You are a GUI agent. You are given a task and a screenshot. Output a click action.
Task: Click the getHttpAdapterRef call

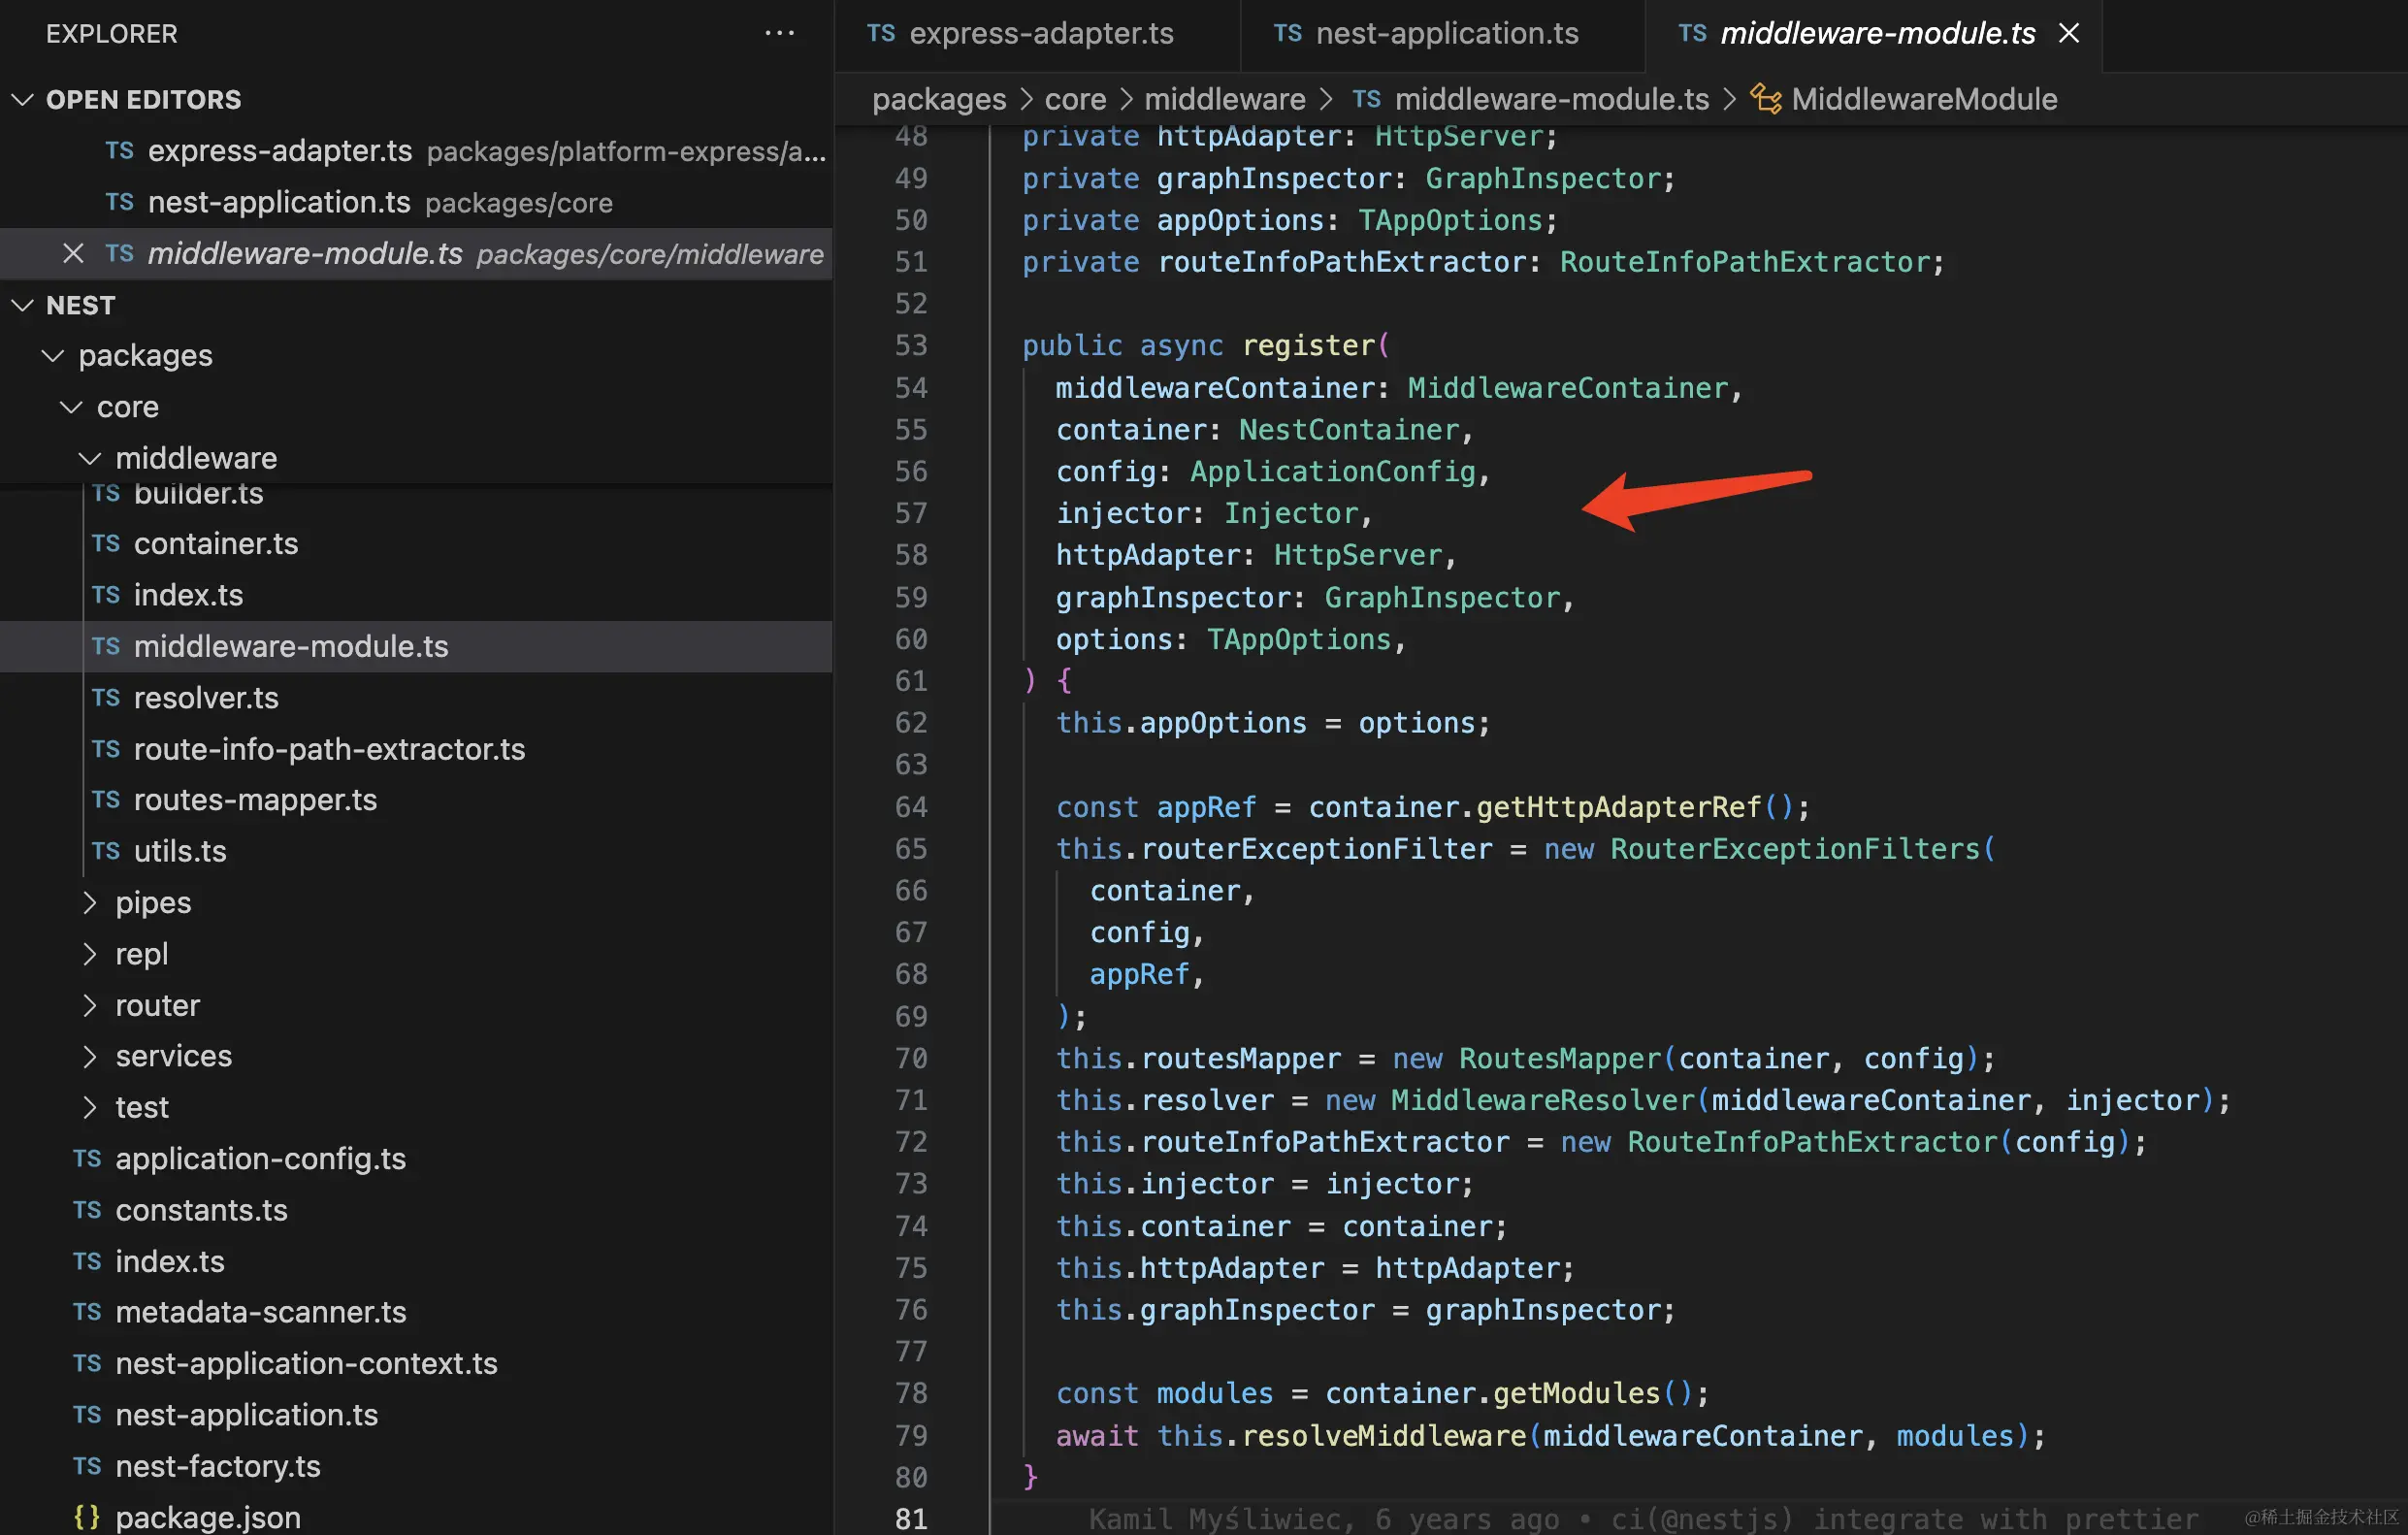click(x=1618, y=807)
